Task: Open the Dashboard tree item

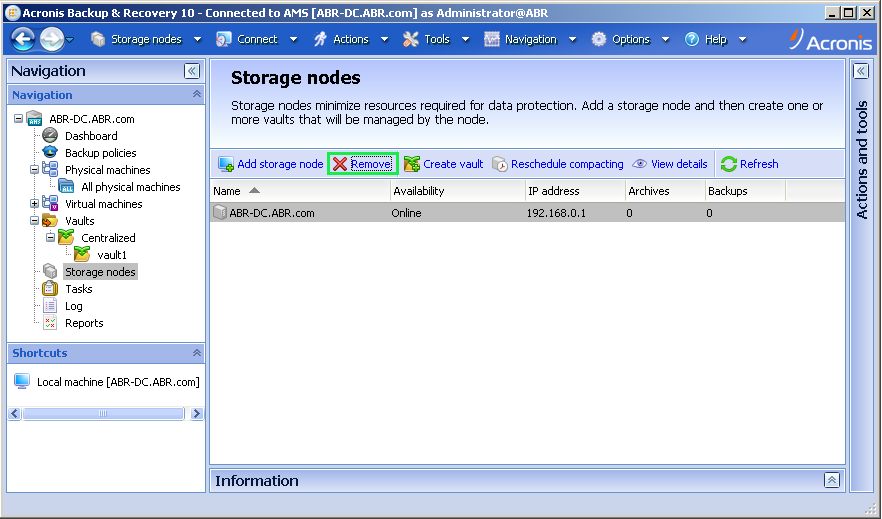Action: [91, 136]
